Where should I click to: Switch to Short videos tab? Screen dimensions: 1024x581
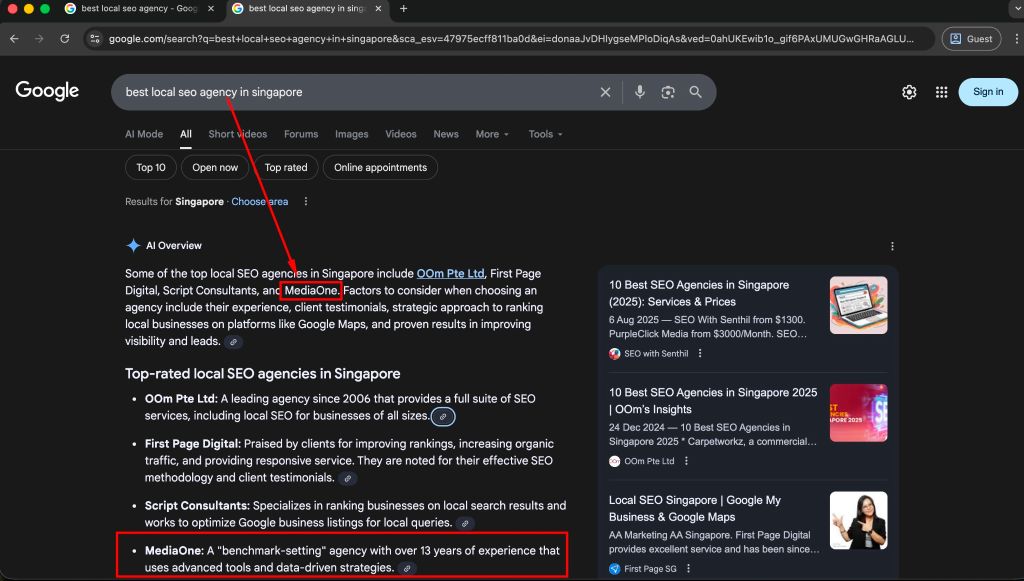coord(238,134)
